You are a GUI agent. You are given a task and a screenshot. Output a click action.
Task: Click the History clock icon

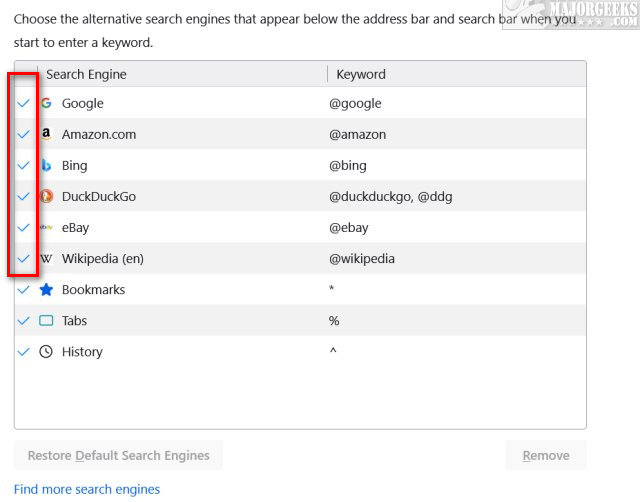point(46,352)
